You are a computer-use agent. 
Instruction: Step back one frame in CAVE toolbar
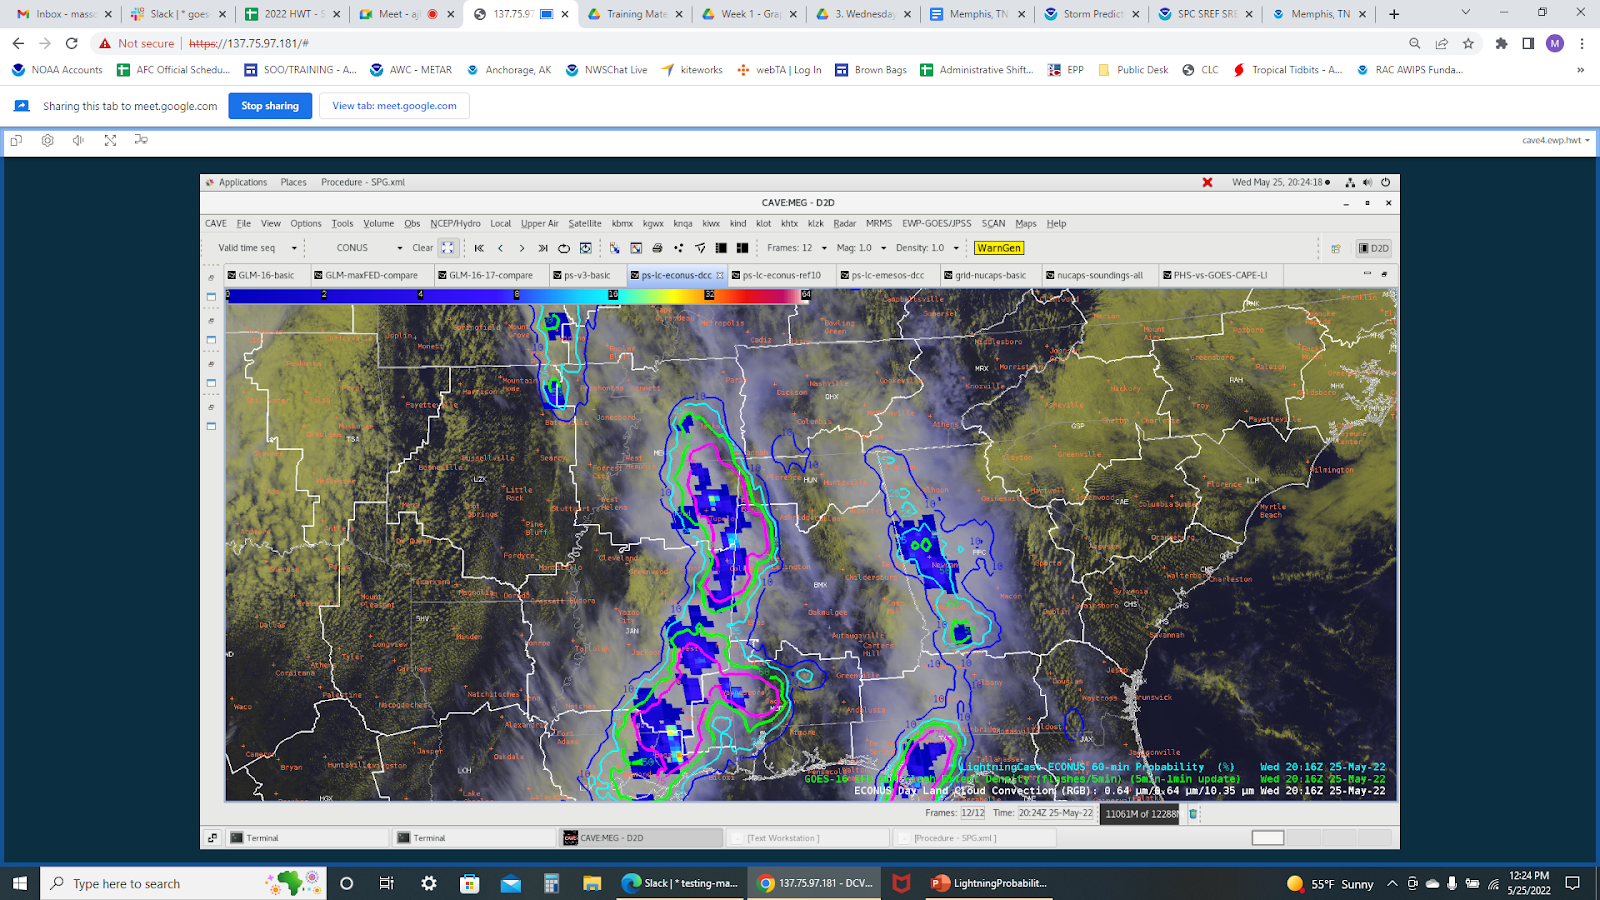[x=500, y=248]
